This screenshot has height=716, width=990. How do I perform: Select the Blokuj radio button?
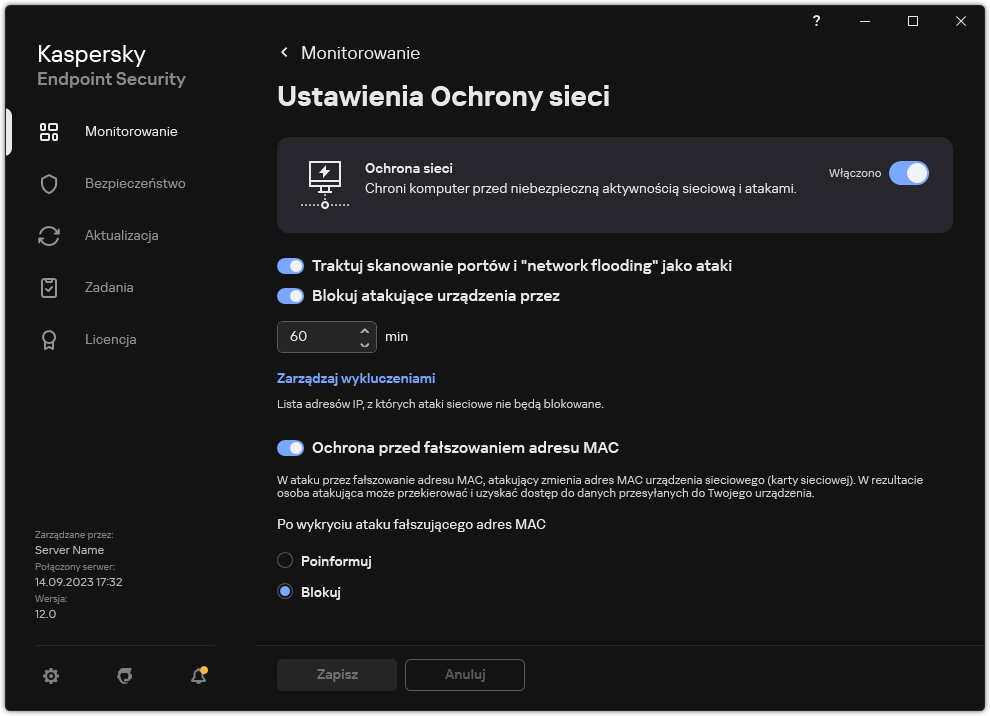tap(283, 592)
